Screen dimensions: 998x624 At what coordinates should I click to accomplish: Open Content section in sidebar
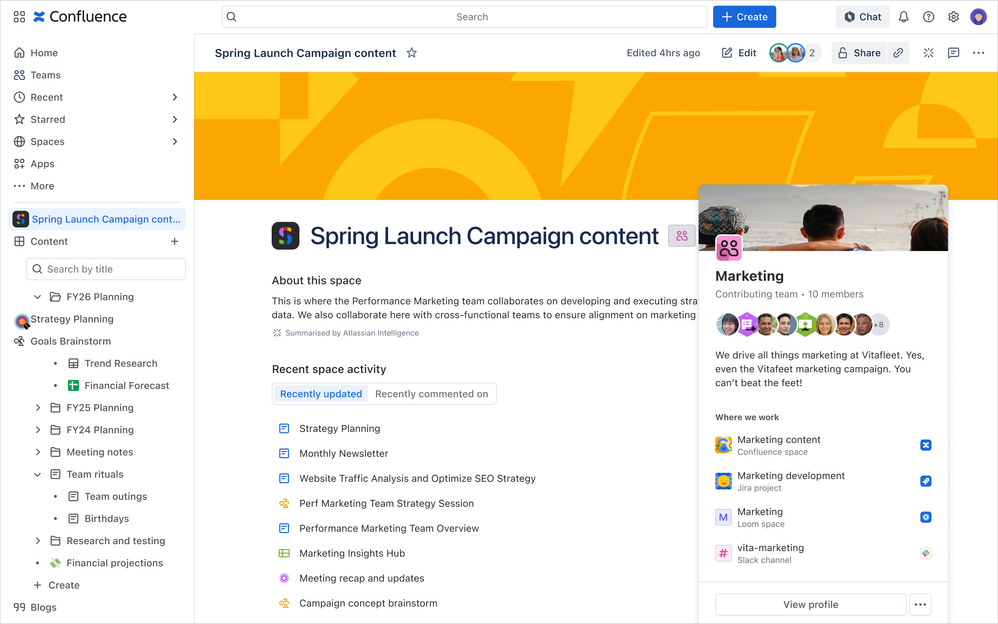49,241
